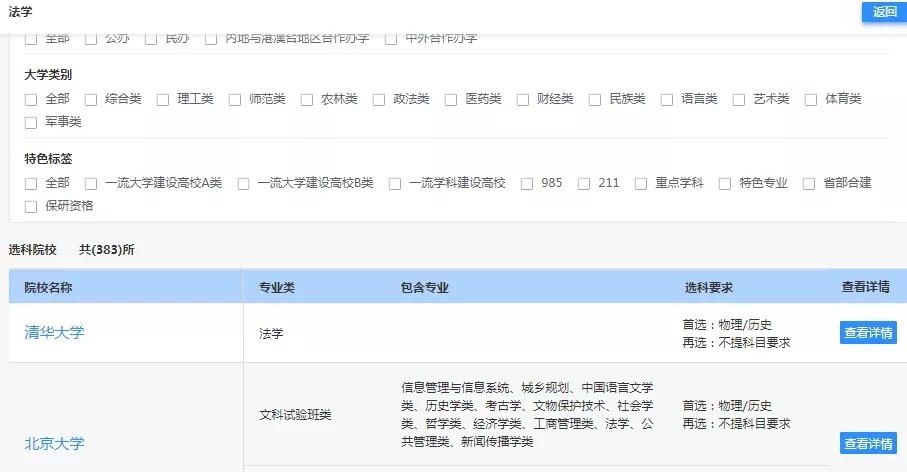Enable 一流学科建设高校 filter
Image resolution: width=907 pixels, height=472 pixels.
click(395, 184)
